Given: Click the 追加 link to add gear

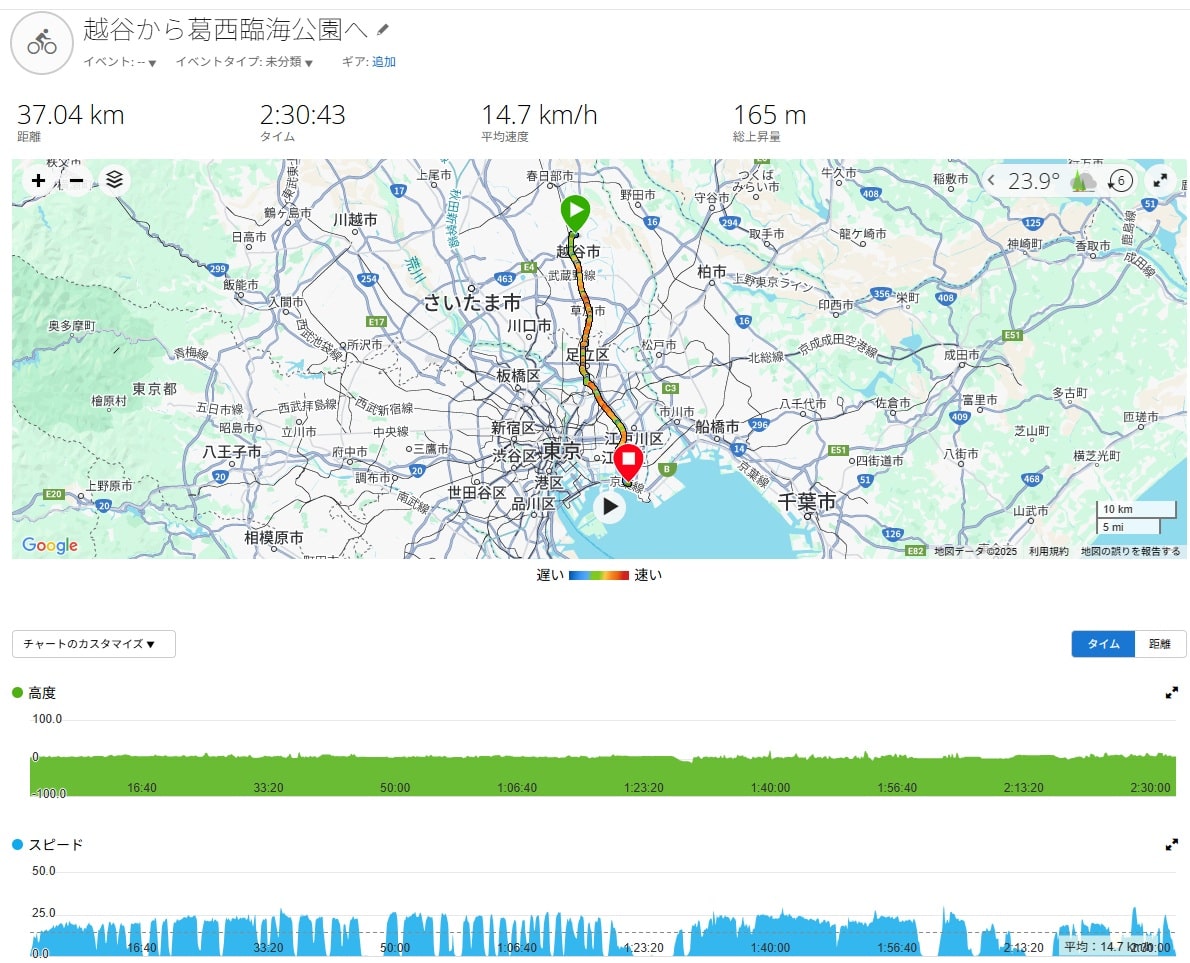Looking at the screenshot, I should (x=384, y=61).
